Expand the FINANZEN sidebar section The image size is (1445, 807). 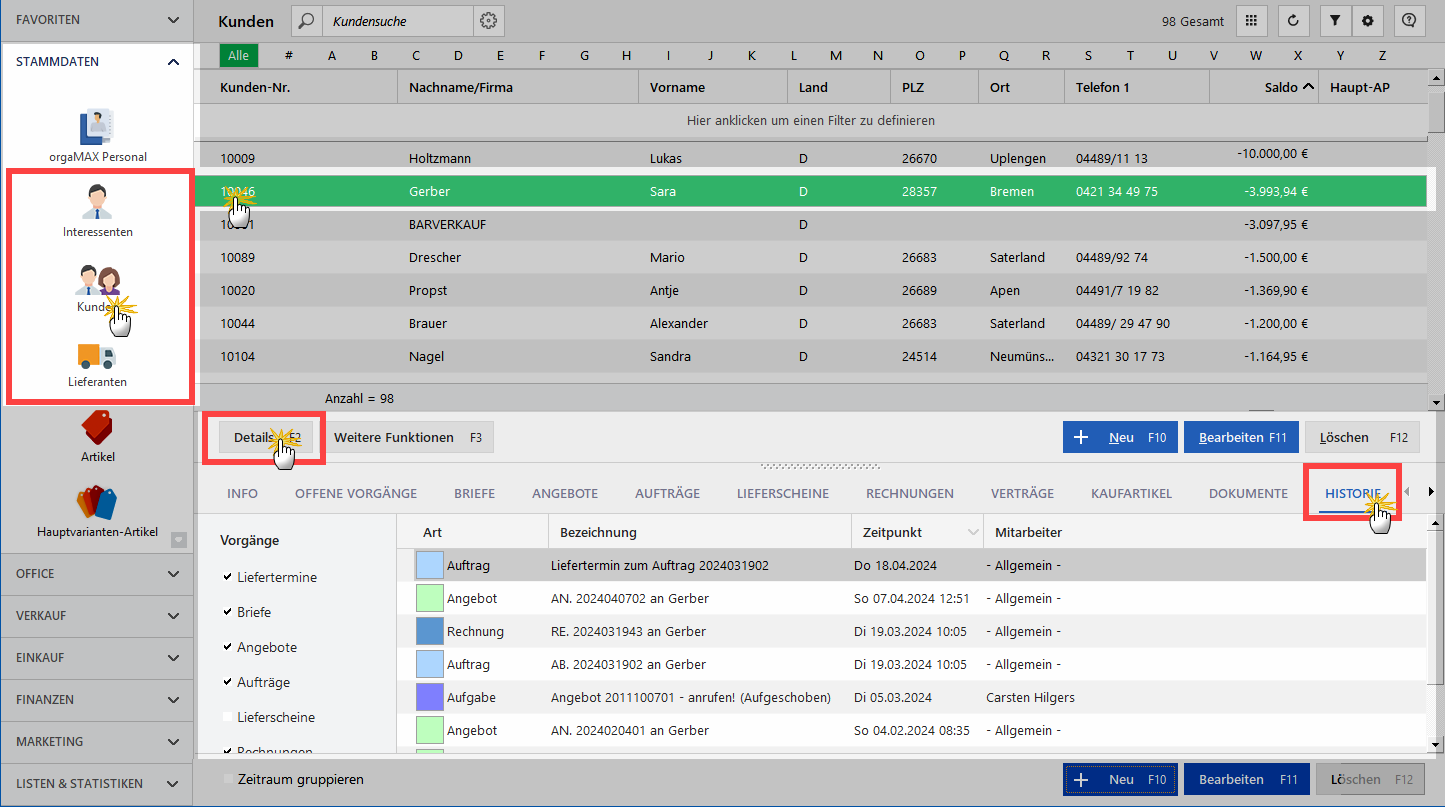click(x=173, y=700)
